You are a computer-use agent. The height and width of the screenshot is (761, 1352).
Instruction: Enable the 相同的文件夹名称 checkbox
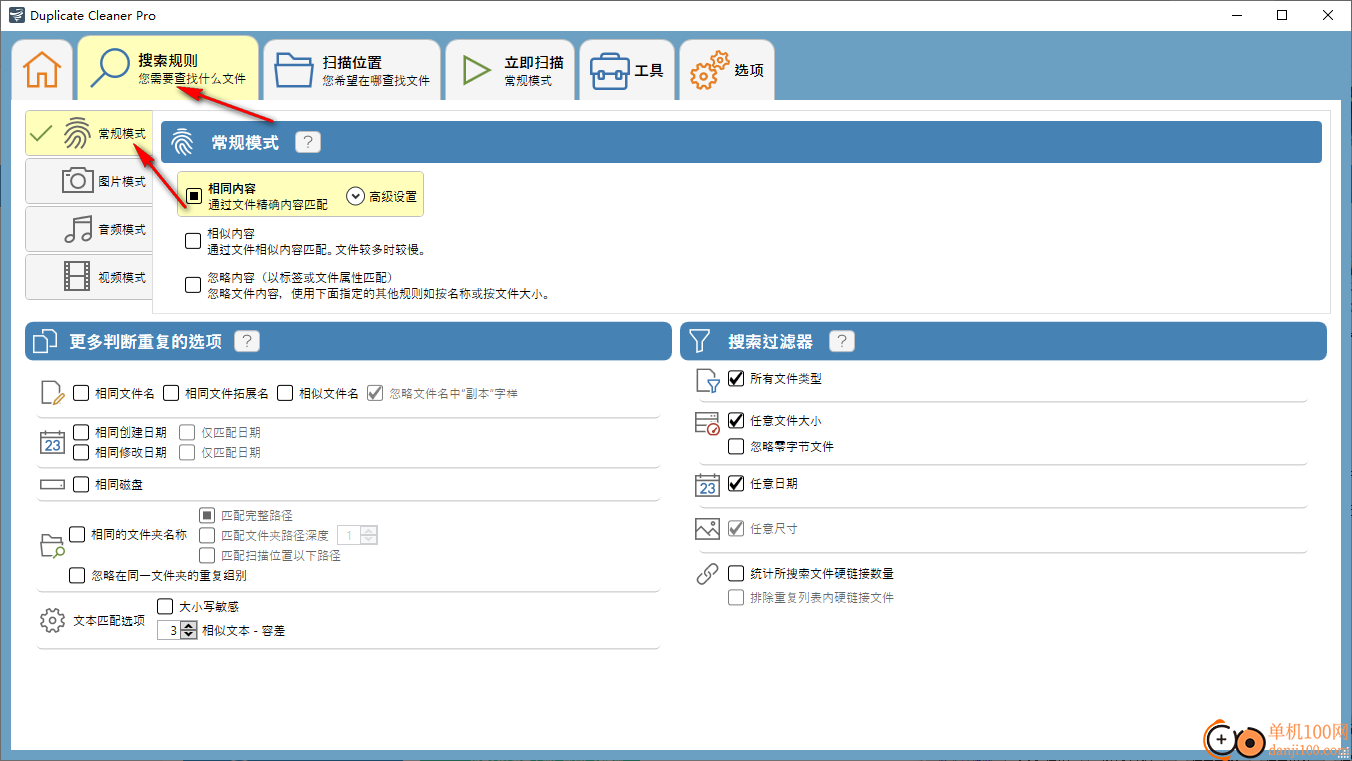[77, 535]
